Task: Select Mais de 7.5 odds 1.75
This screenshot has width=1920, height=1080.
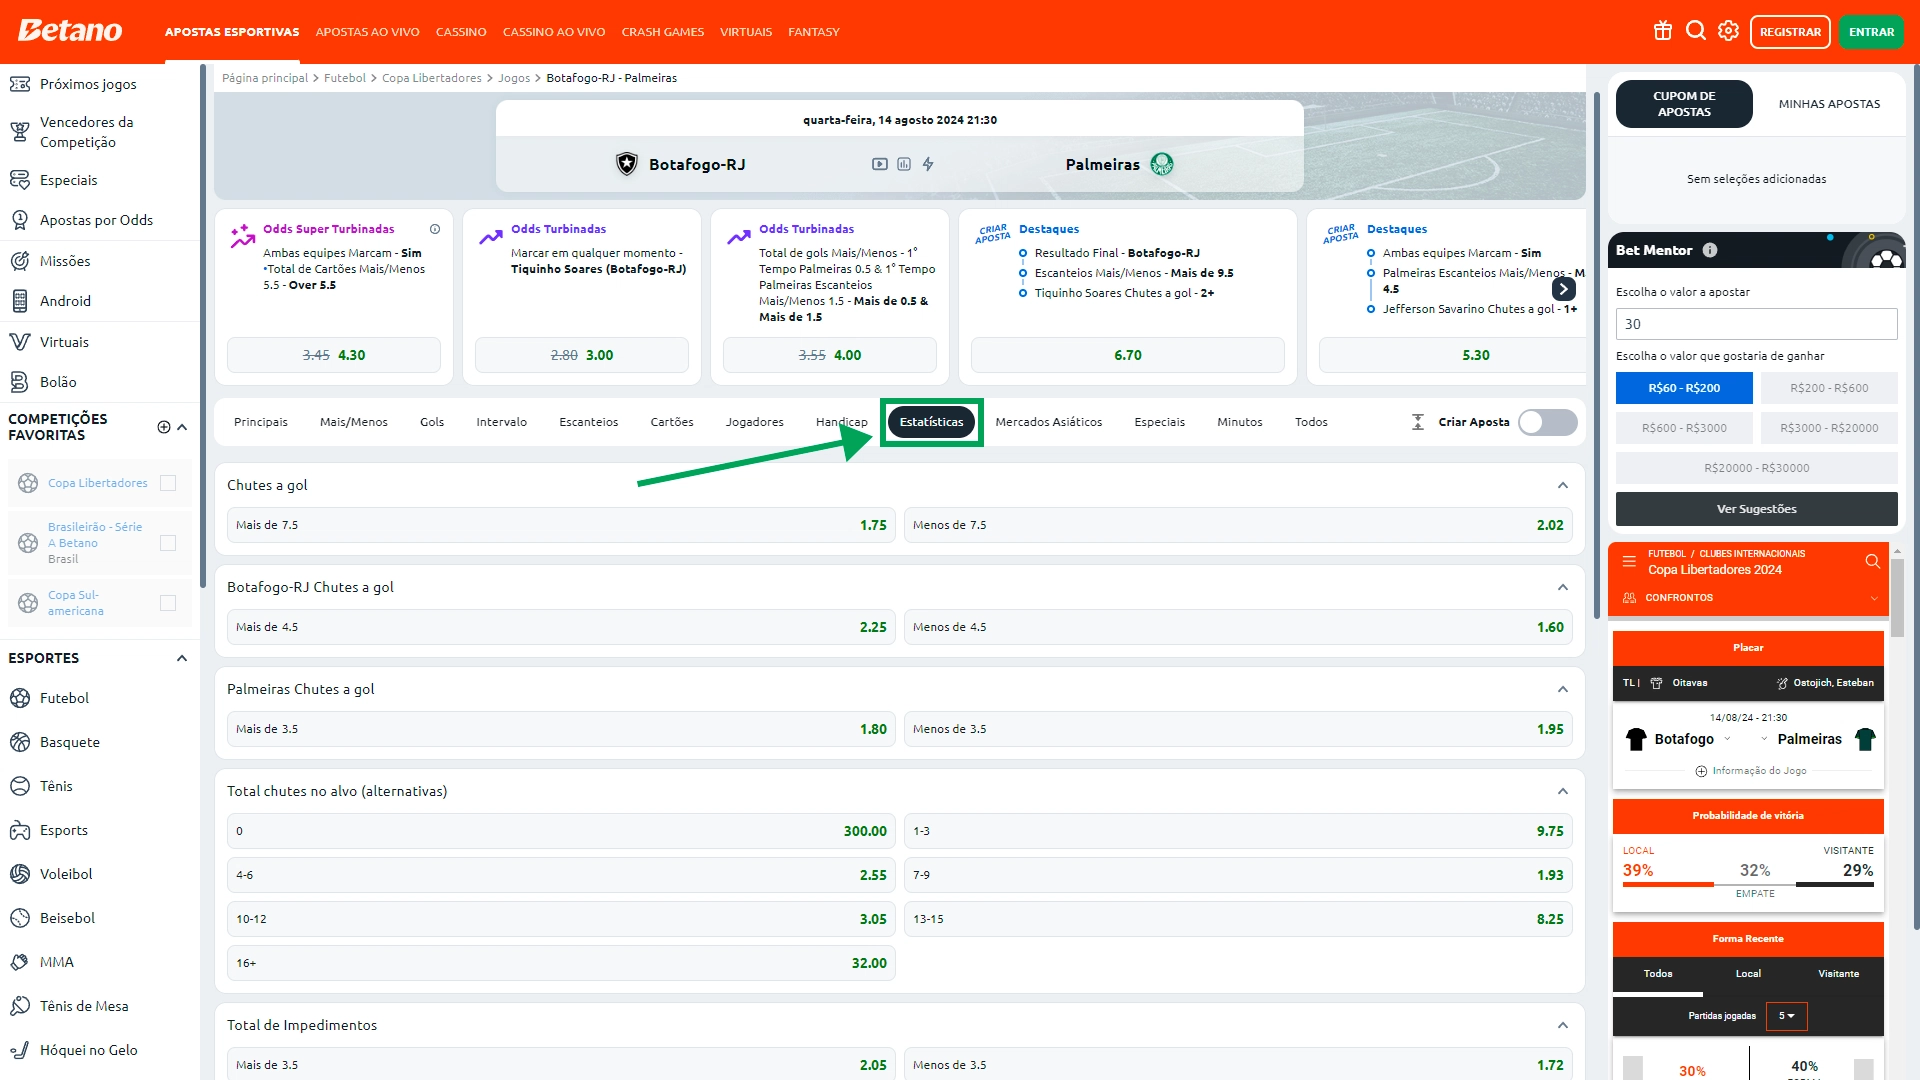Action: coord(562,525)
